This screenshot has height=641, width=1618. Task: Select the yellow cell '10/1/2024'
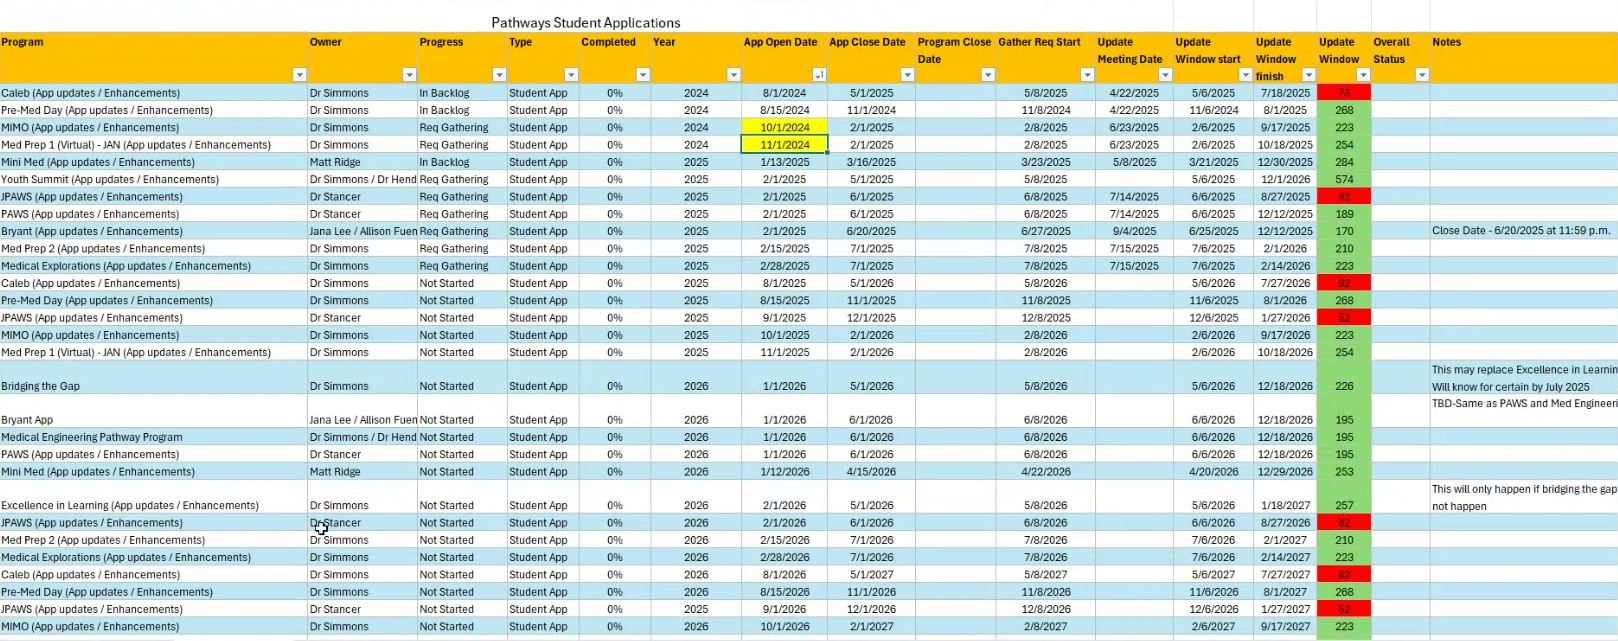coord(784,127)
